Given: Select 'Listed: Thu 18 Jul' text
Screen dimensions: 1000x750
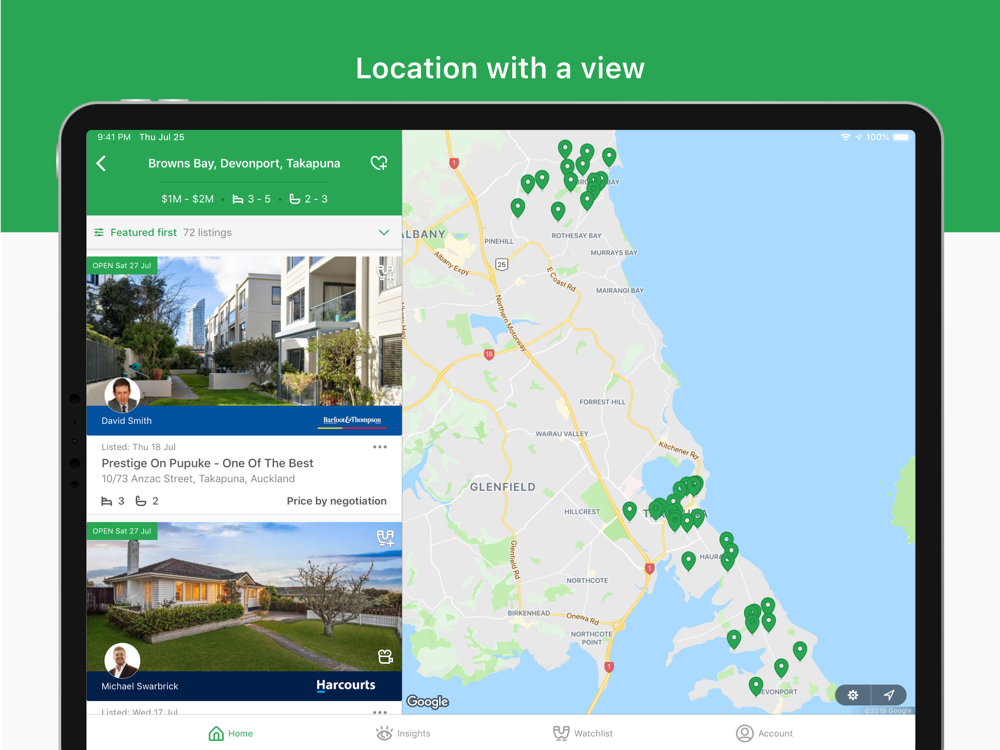Looking at the screenshot, I should pyautogui.click(x=138, y=447).
